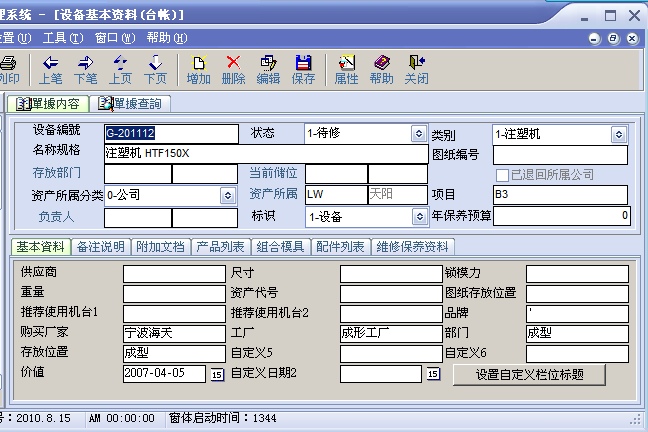
Task: Click the 下笔 next record arrow icon
Action: coord(86,63)
